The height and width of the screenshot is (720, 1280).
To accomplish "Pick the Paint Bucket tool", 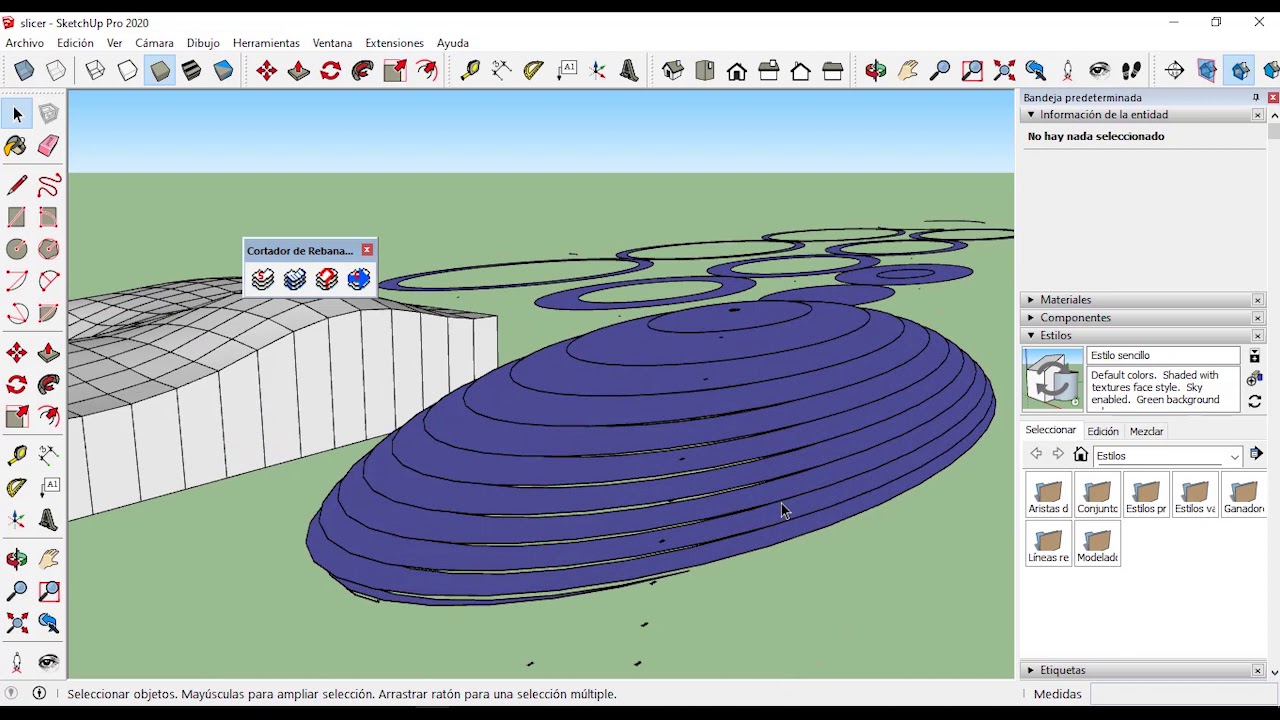I will [16, 146].
